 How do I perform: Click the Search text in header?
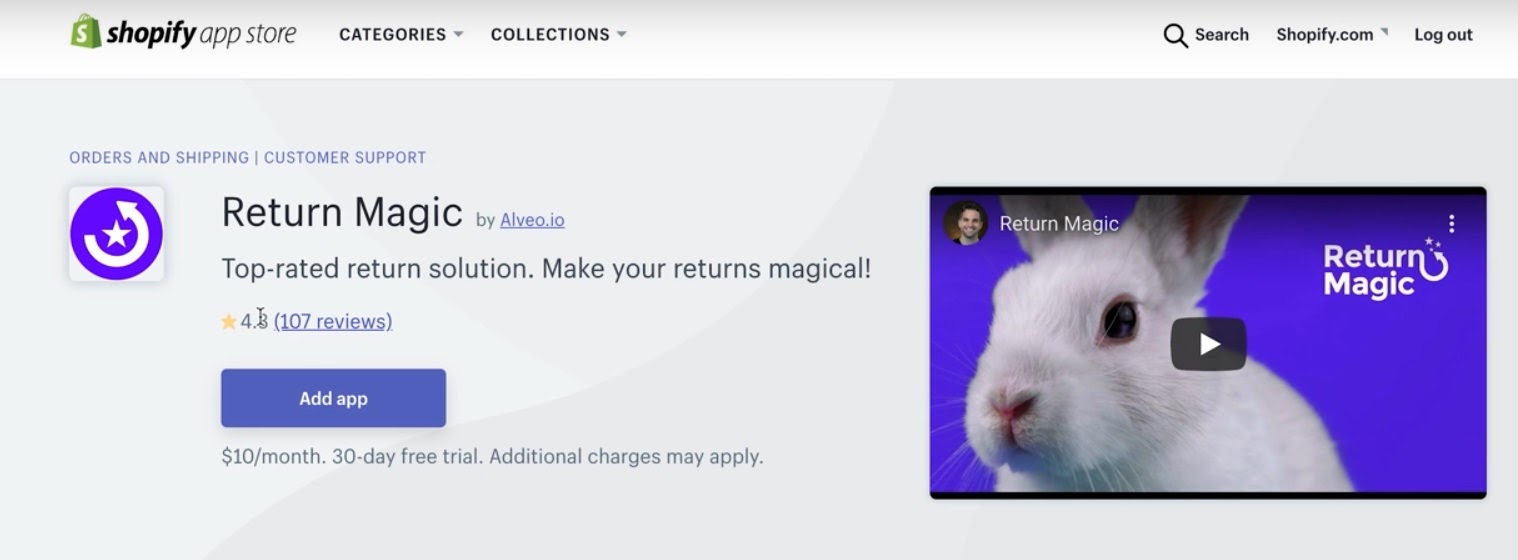(x=1221, y=35)
